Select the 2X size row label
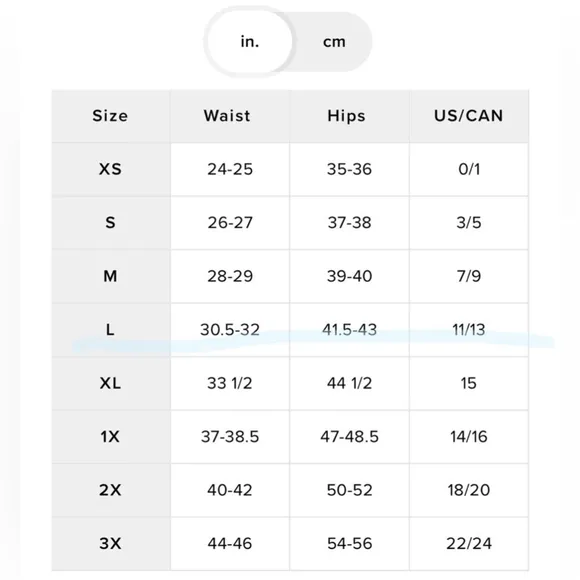Image resolution: width=580 pixels, height=580 pixels. [111, 490]
